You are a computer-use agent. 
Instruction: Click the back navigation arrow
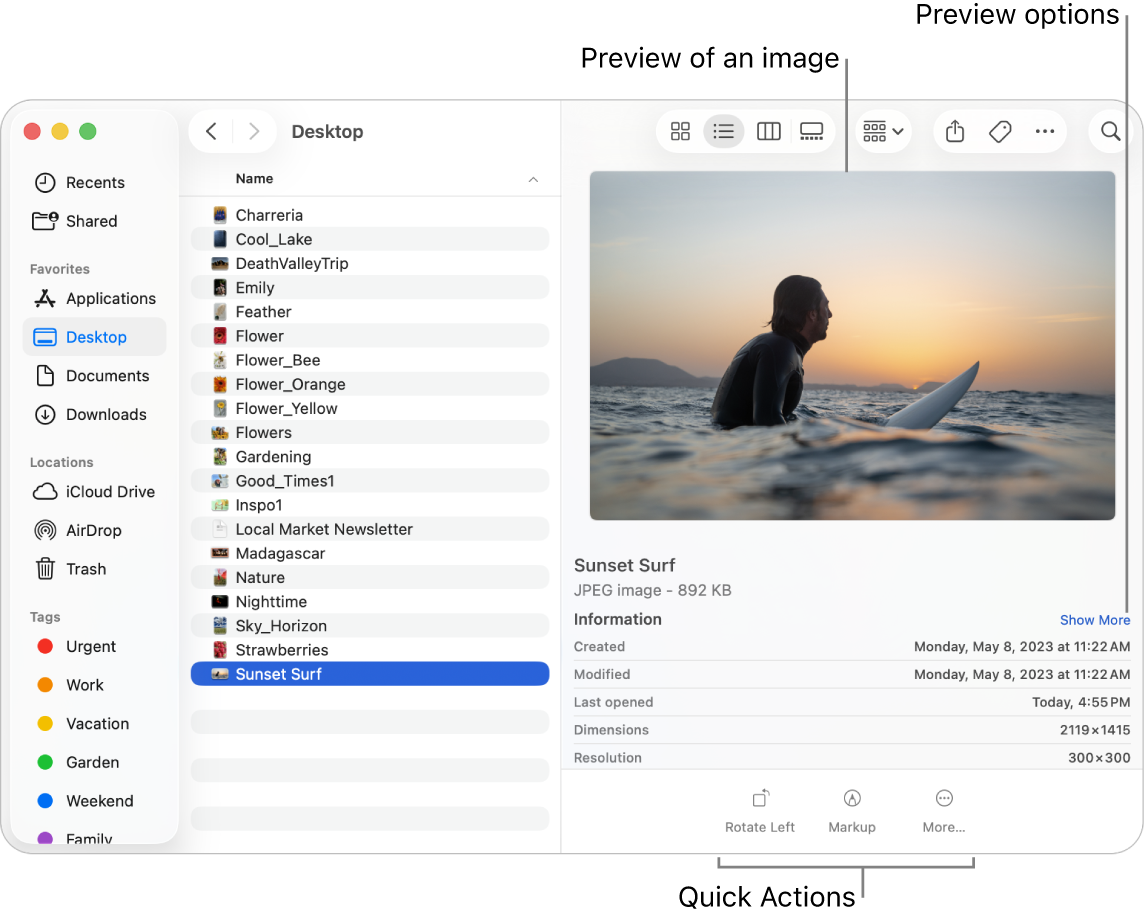click(x=211, y=131)
